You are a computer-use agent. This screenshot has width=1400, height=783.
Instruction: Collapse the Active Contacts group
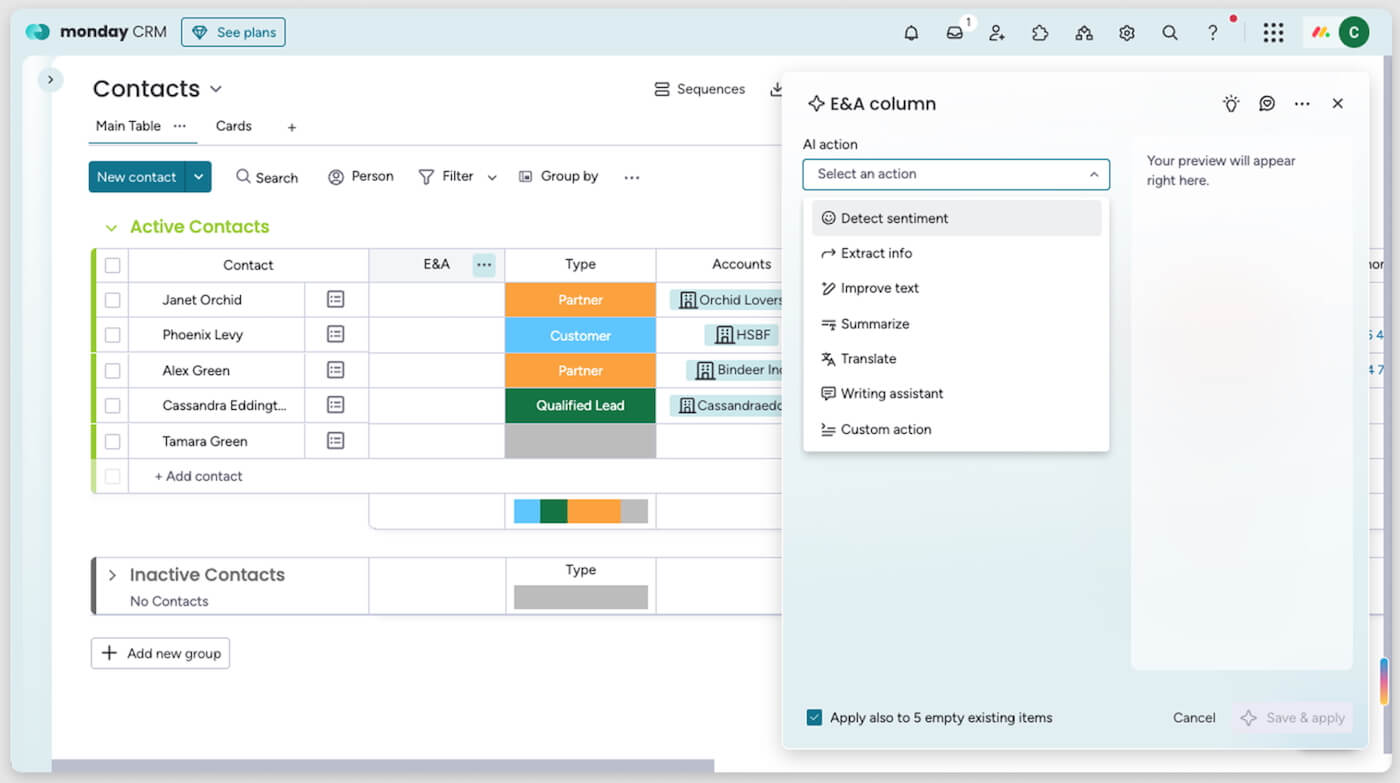pyautogui.click(x=111, y=227)
